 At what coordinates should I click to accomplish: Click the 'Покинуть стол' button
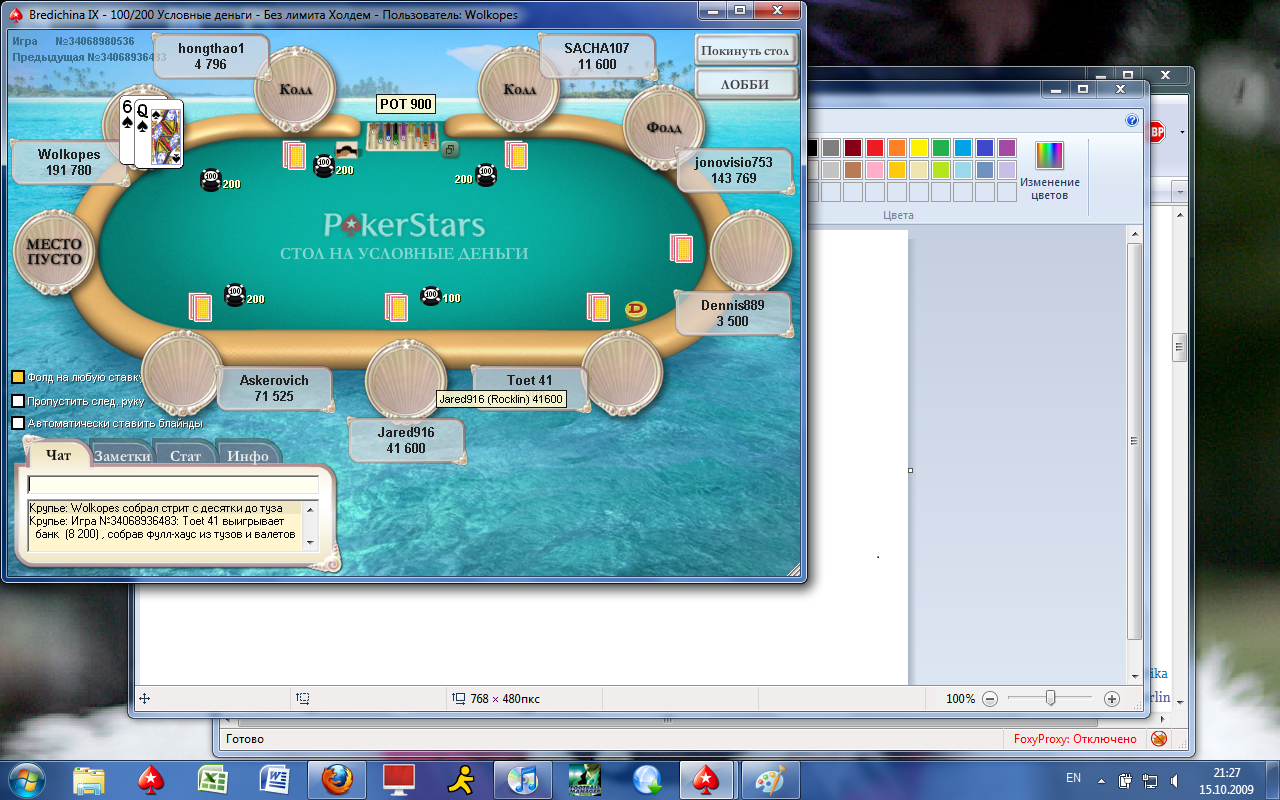[x=745, y=50]
